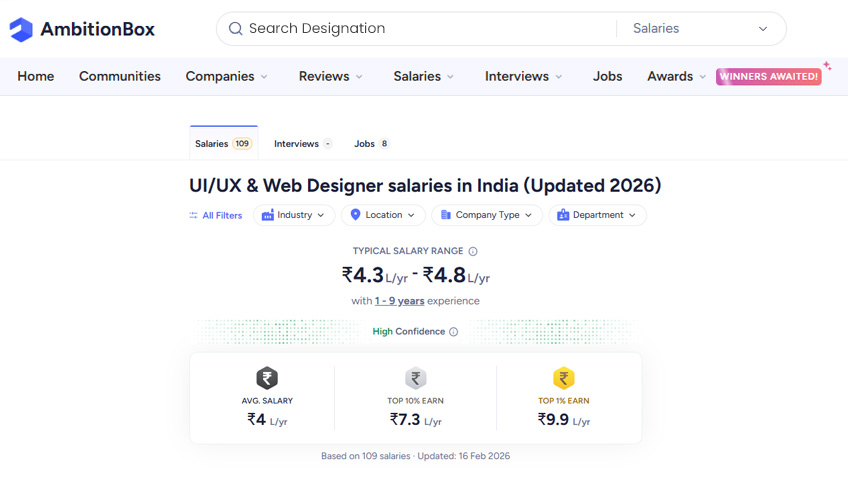Click the ₹7.3 L/yr top 10% value
The width and height of the screenshot is (848, 477).
pos(415,420)
